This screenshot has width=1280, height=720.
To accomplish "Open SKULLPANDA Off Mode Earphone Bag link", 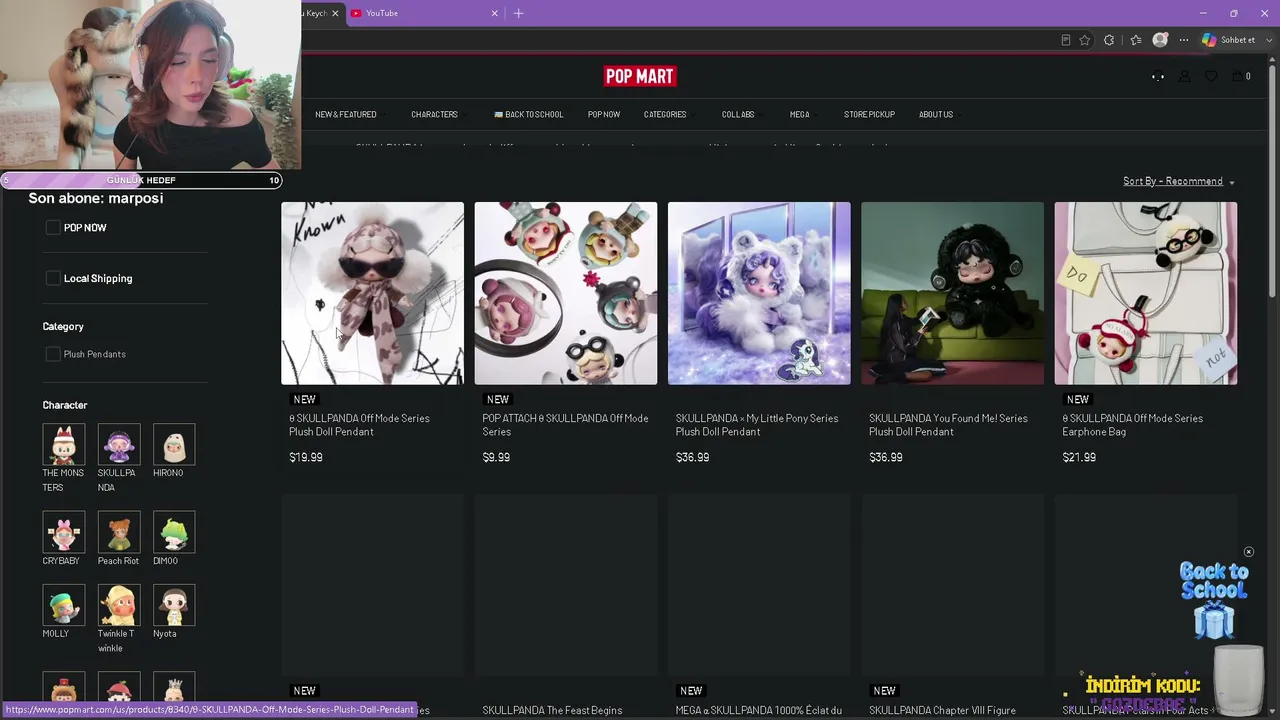I will 1132,425.
